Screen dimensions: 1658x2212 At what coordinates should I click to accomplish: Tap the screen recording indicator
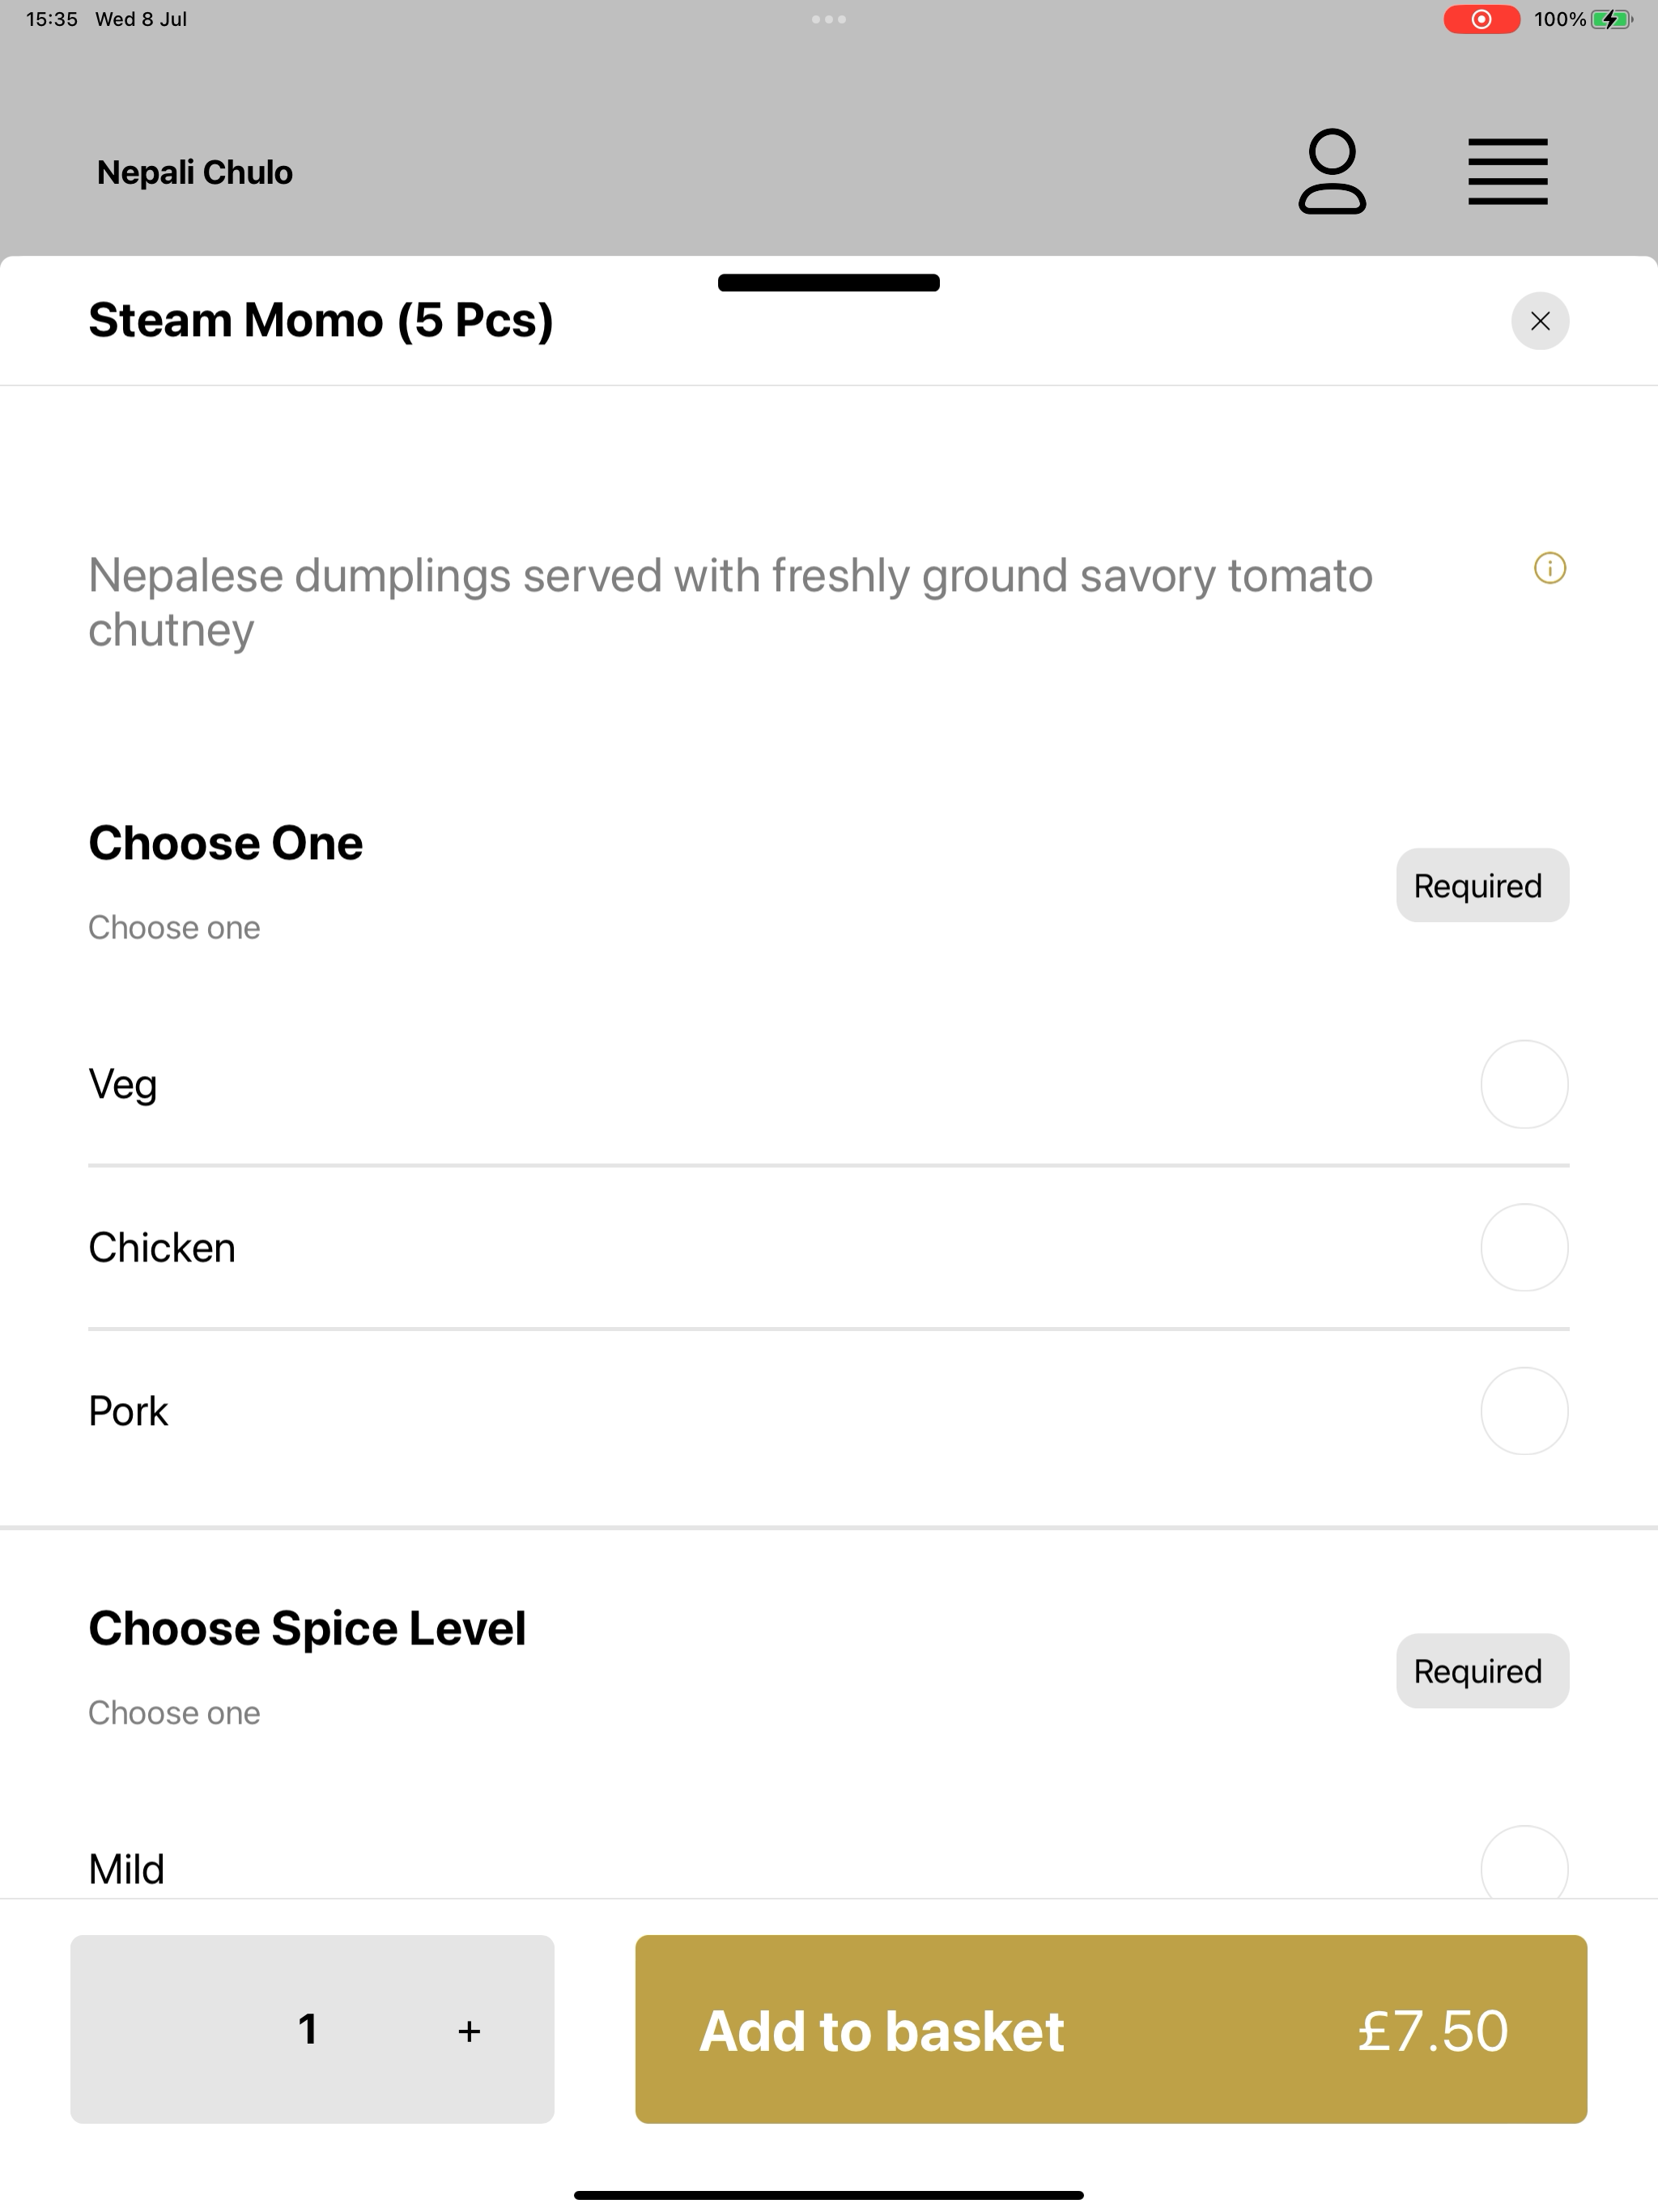(1481, 19)
